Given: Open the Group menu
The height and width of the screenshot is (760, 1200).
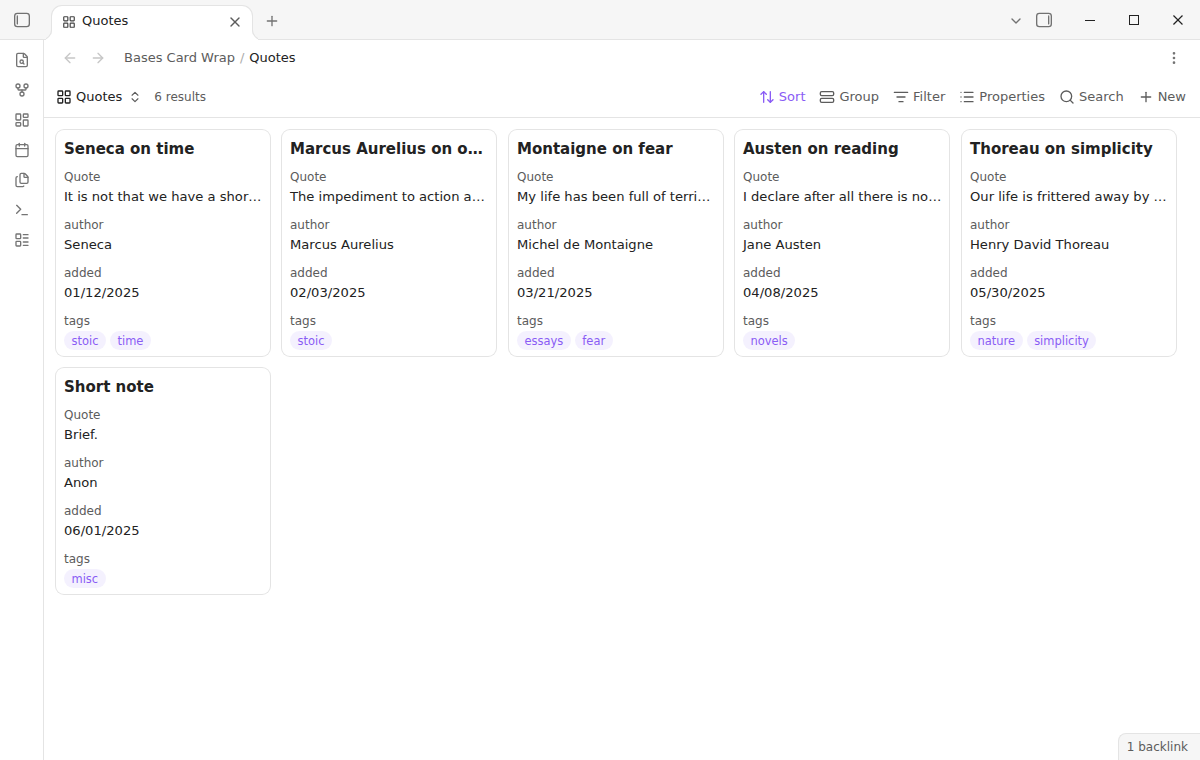Looking at the screenshot, I should click(x=849, y=97).
